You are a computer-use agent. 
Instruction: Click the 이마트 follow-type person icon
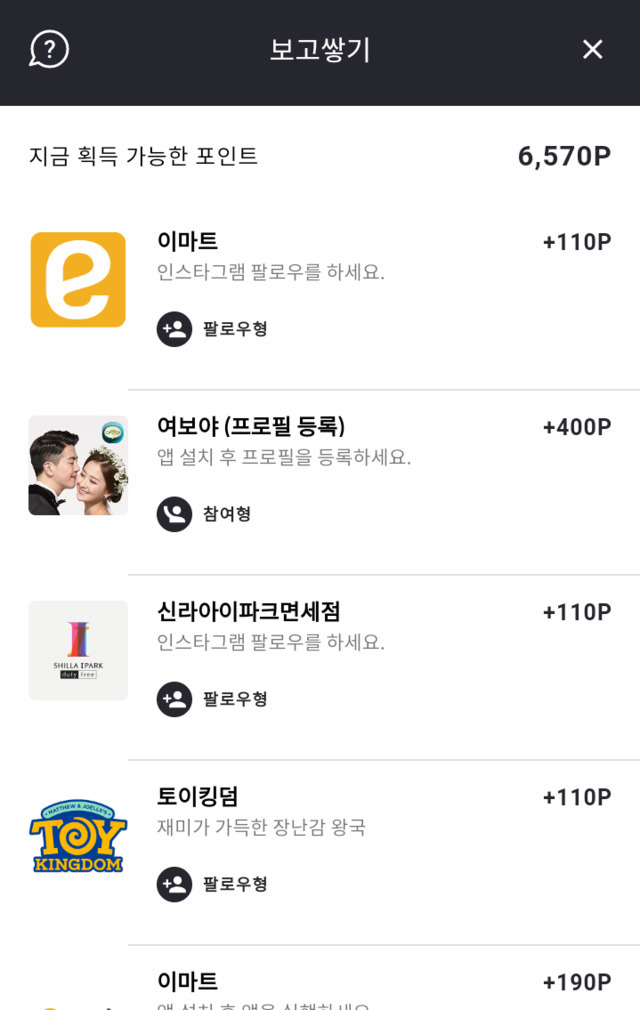[174, 329]
